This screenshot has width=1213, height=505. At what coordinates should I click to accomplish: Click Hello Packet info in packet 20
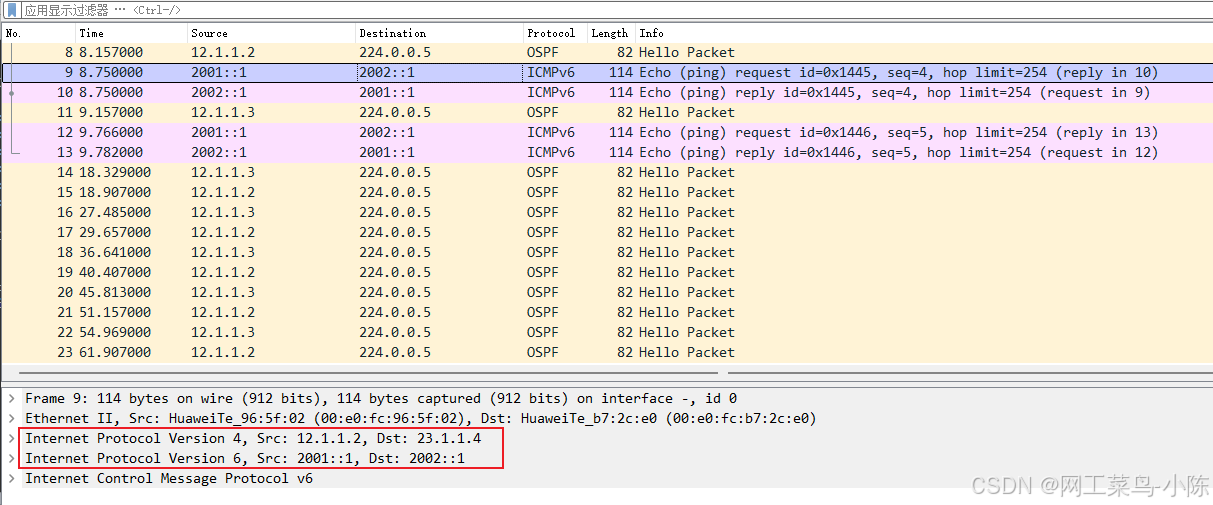coord(687,292)
